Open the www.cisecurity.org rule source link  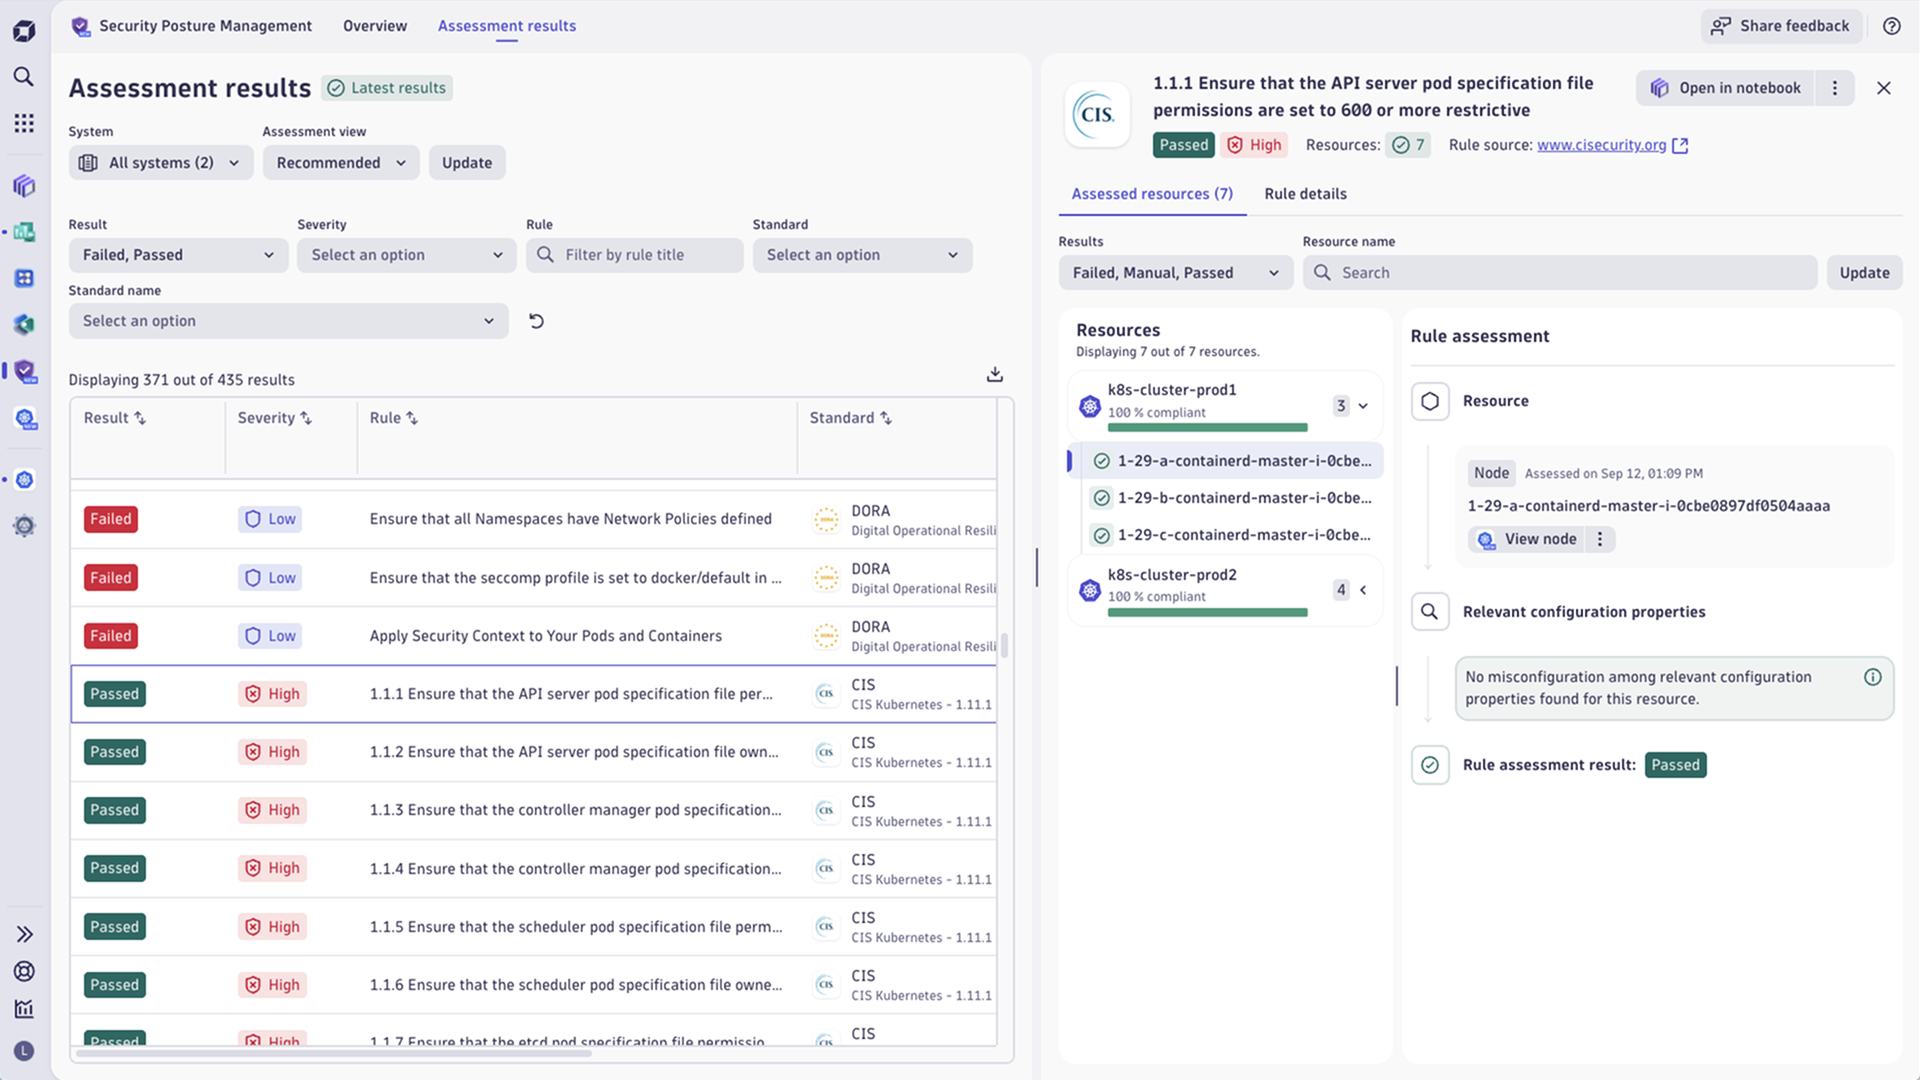(1601, 145)
